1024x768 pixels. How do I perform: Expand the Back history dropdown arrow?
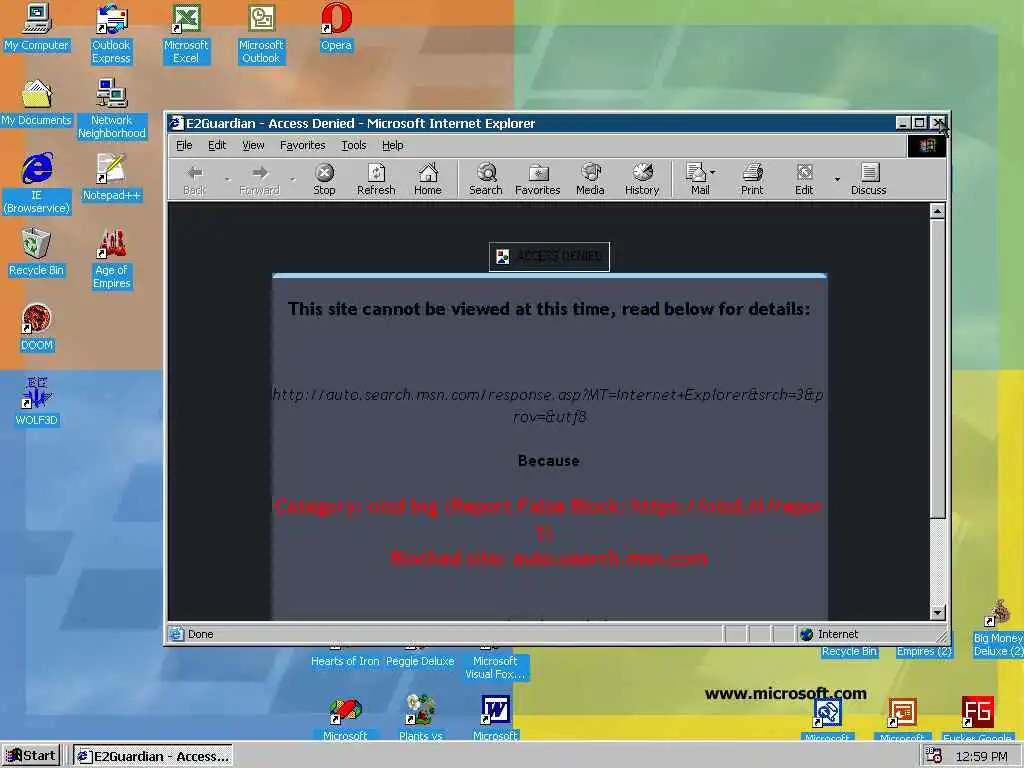point(227,180)
